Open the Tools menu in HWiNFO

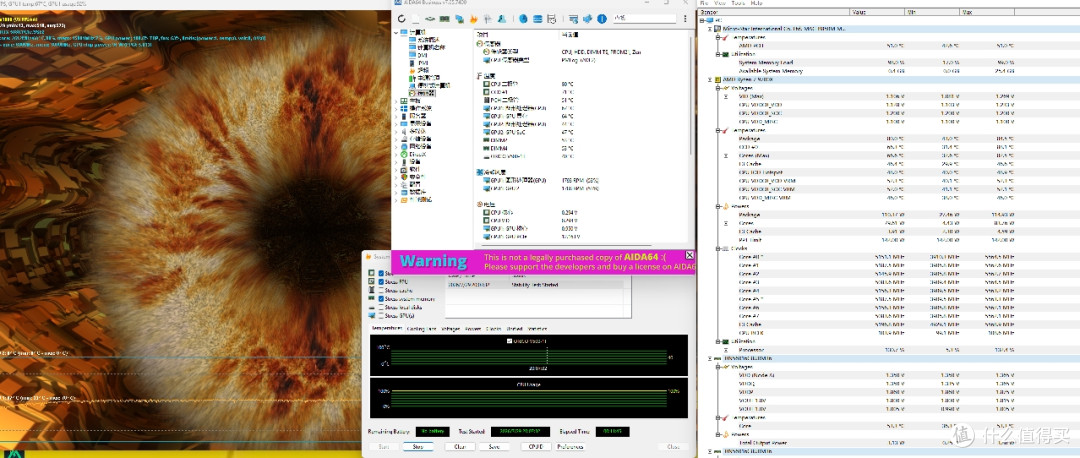738,3
